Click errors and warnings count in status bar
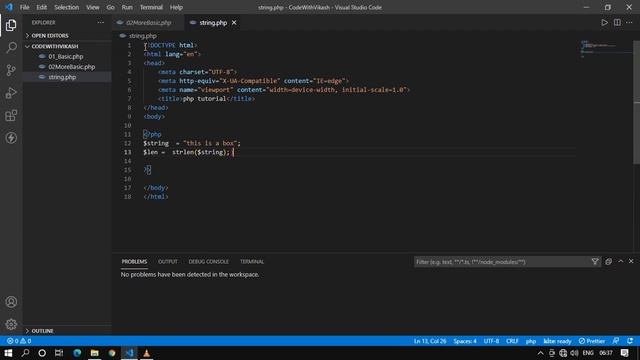 19,341
